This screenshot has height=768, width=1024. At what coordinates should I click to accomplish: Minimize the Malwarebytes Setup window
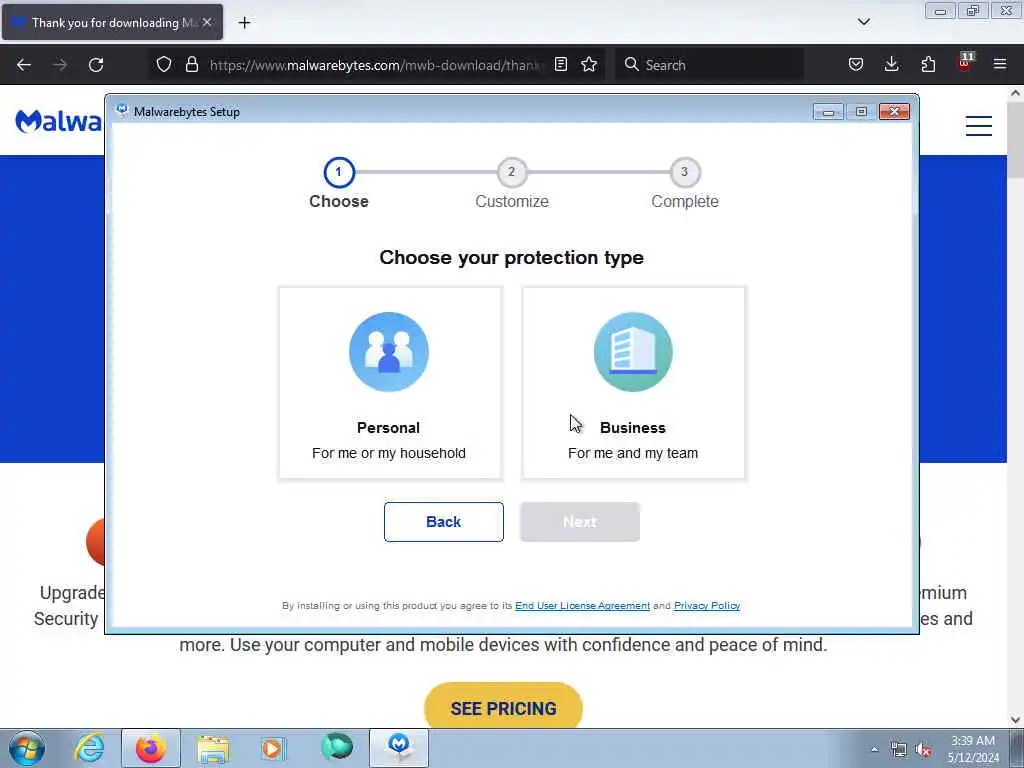pyautogui.click(x=828, y=112)
